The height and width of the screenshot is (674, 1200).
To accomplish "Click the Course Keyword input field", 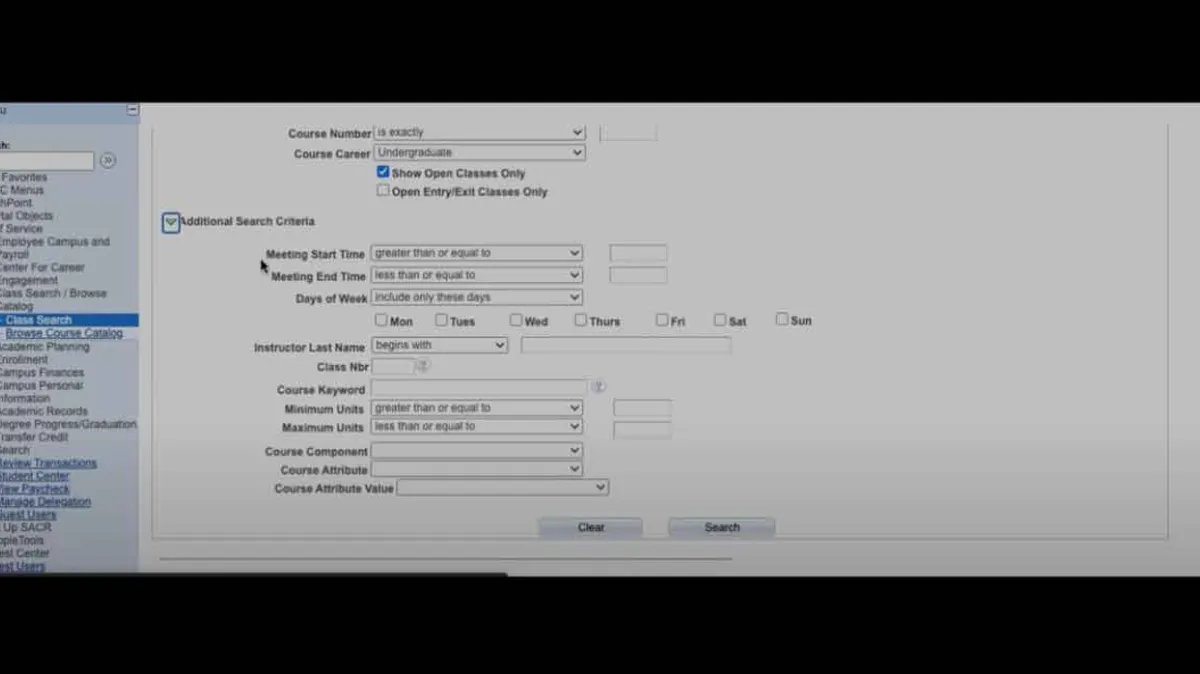I will click(478, 387).
